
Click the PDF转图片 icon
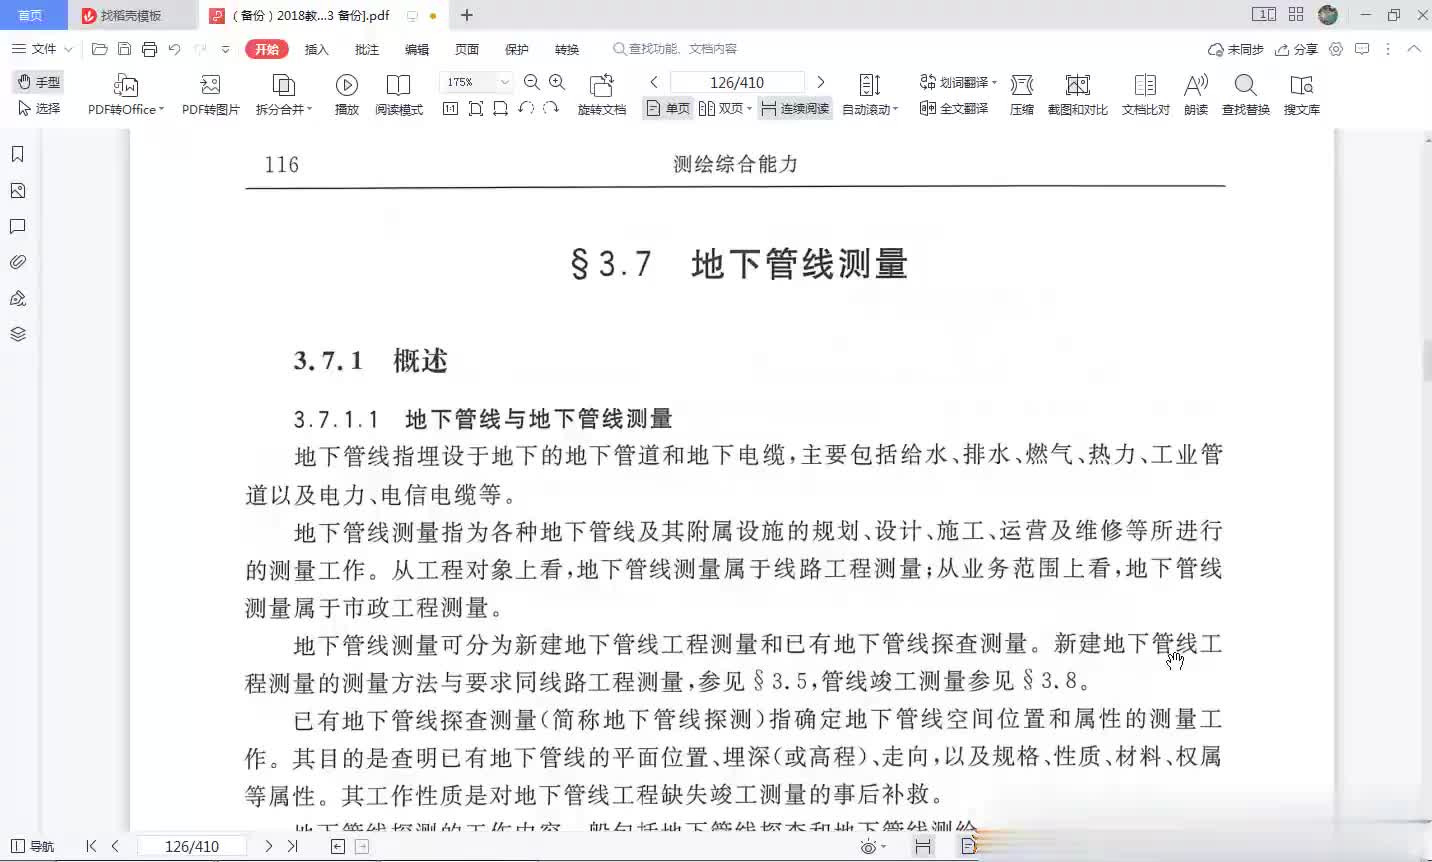[210, 86]
